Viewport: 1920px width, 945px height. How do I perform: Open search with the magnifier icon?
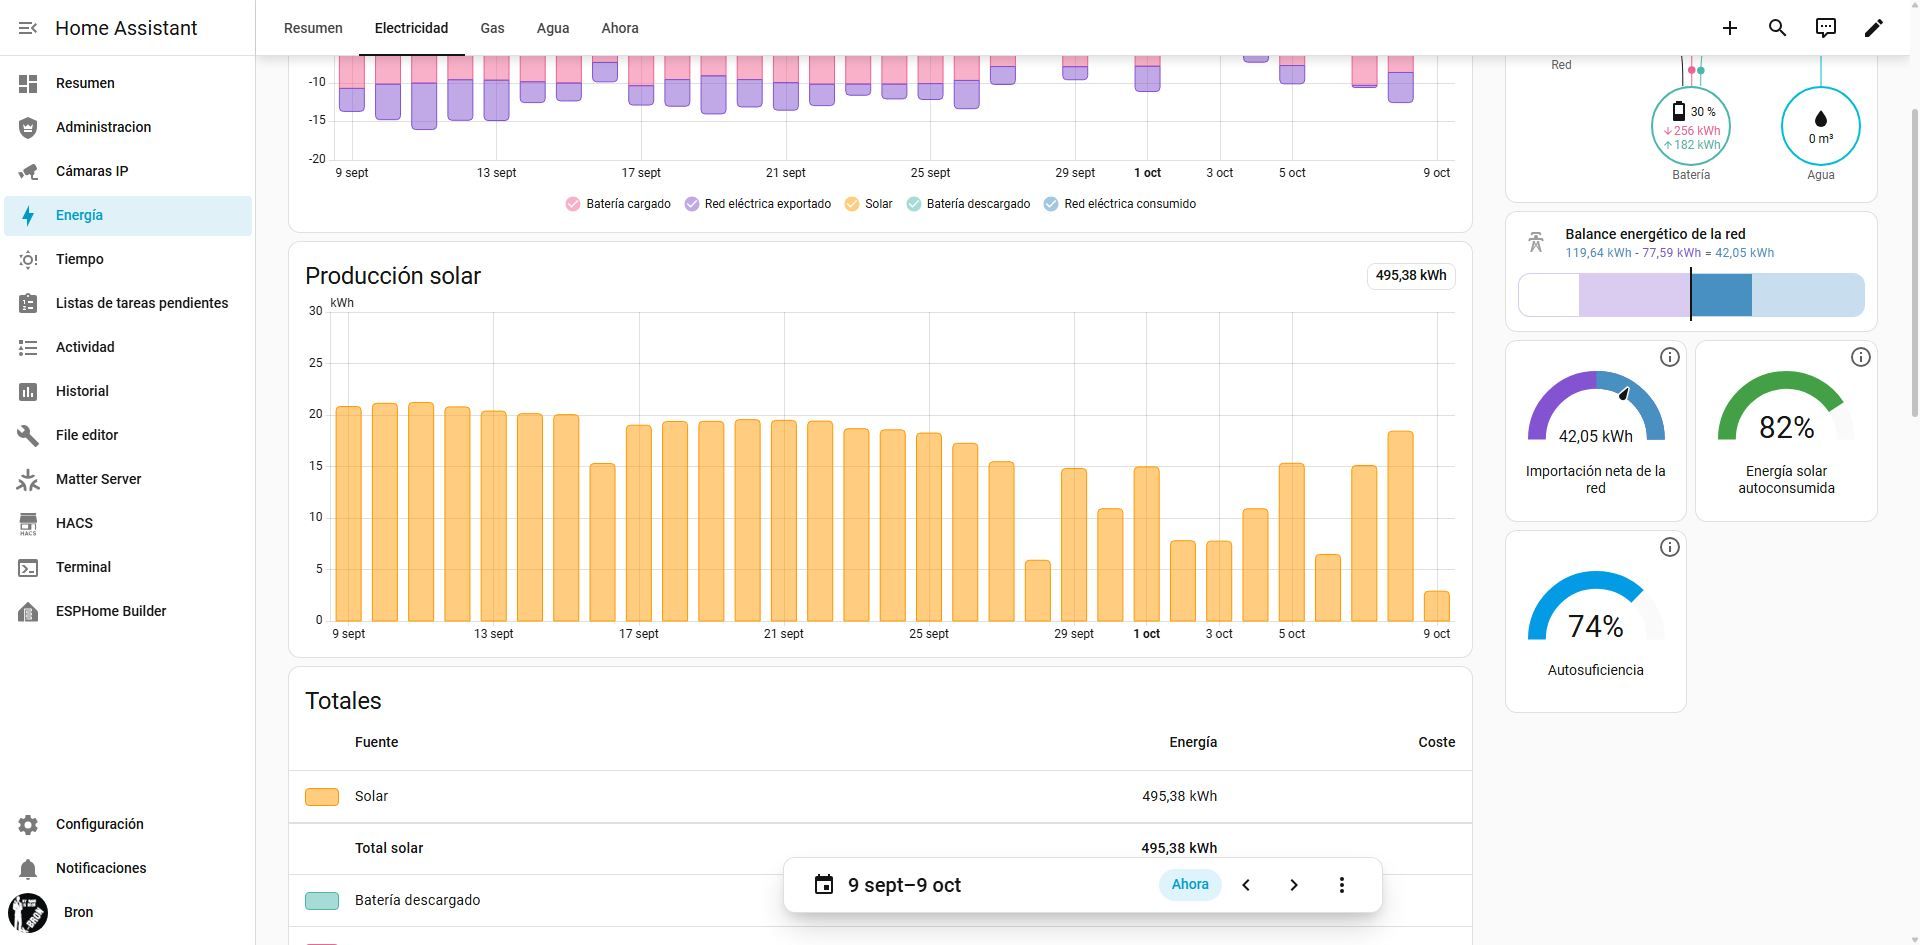(1777, 28)
